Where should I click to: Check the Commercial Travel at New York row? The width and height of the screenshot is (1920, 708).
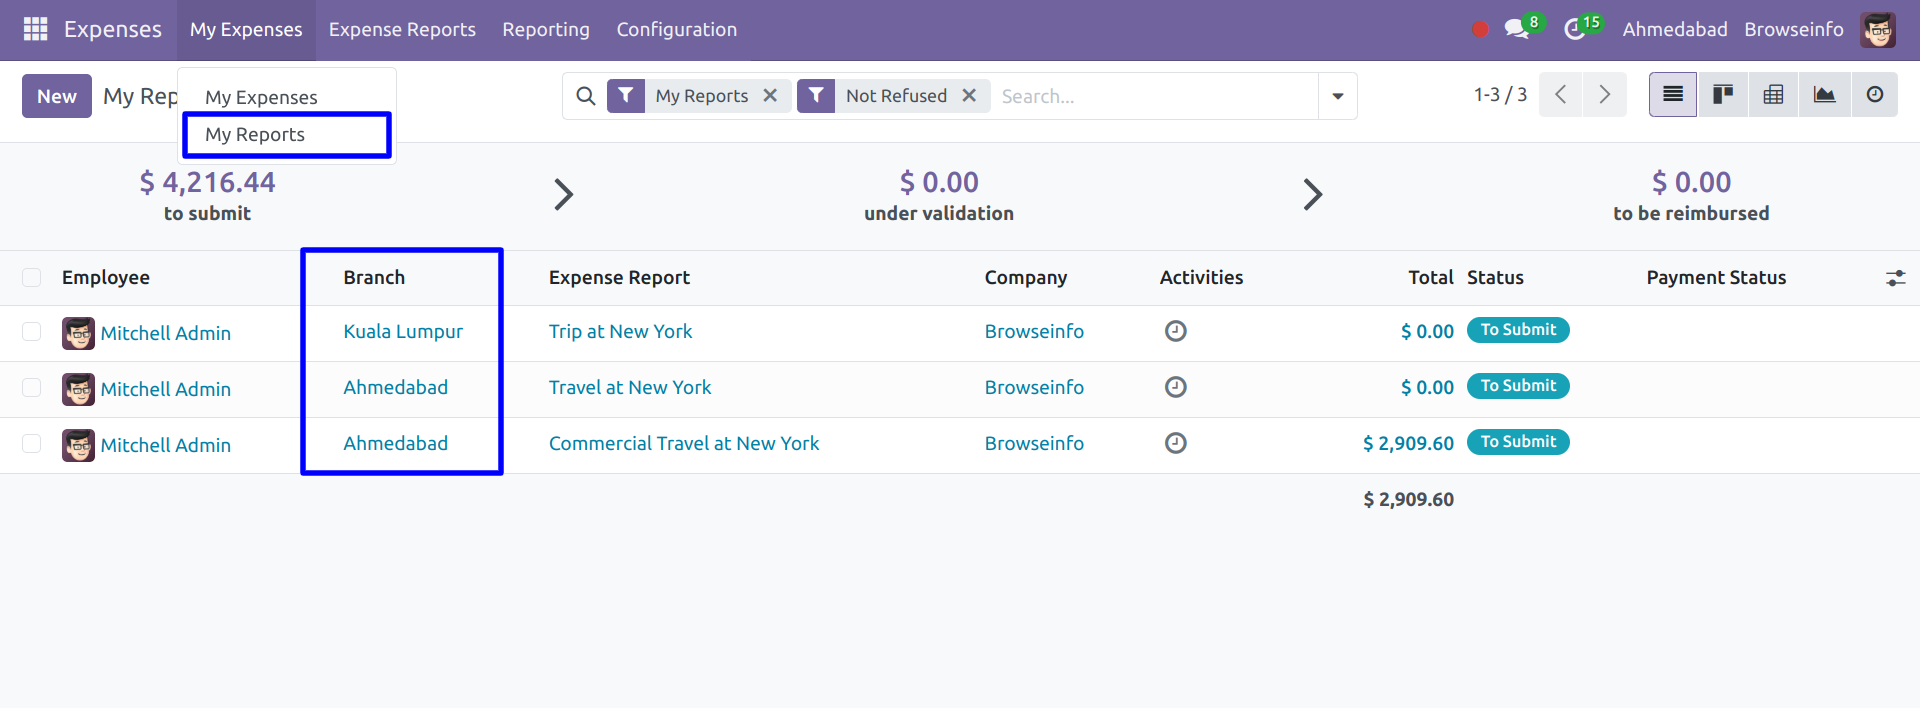32,444
